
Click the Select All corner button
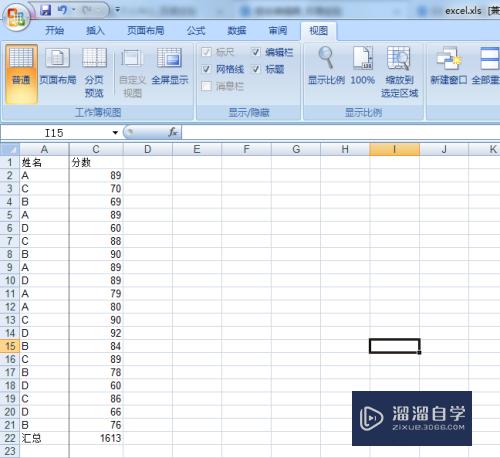[x=10, y=149]
